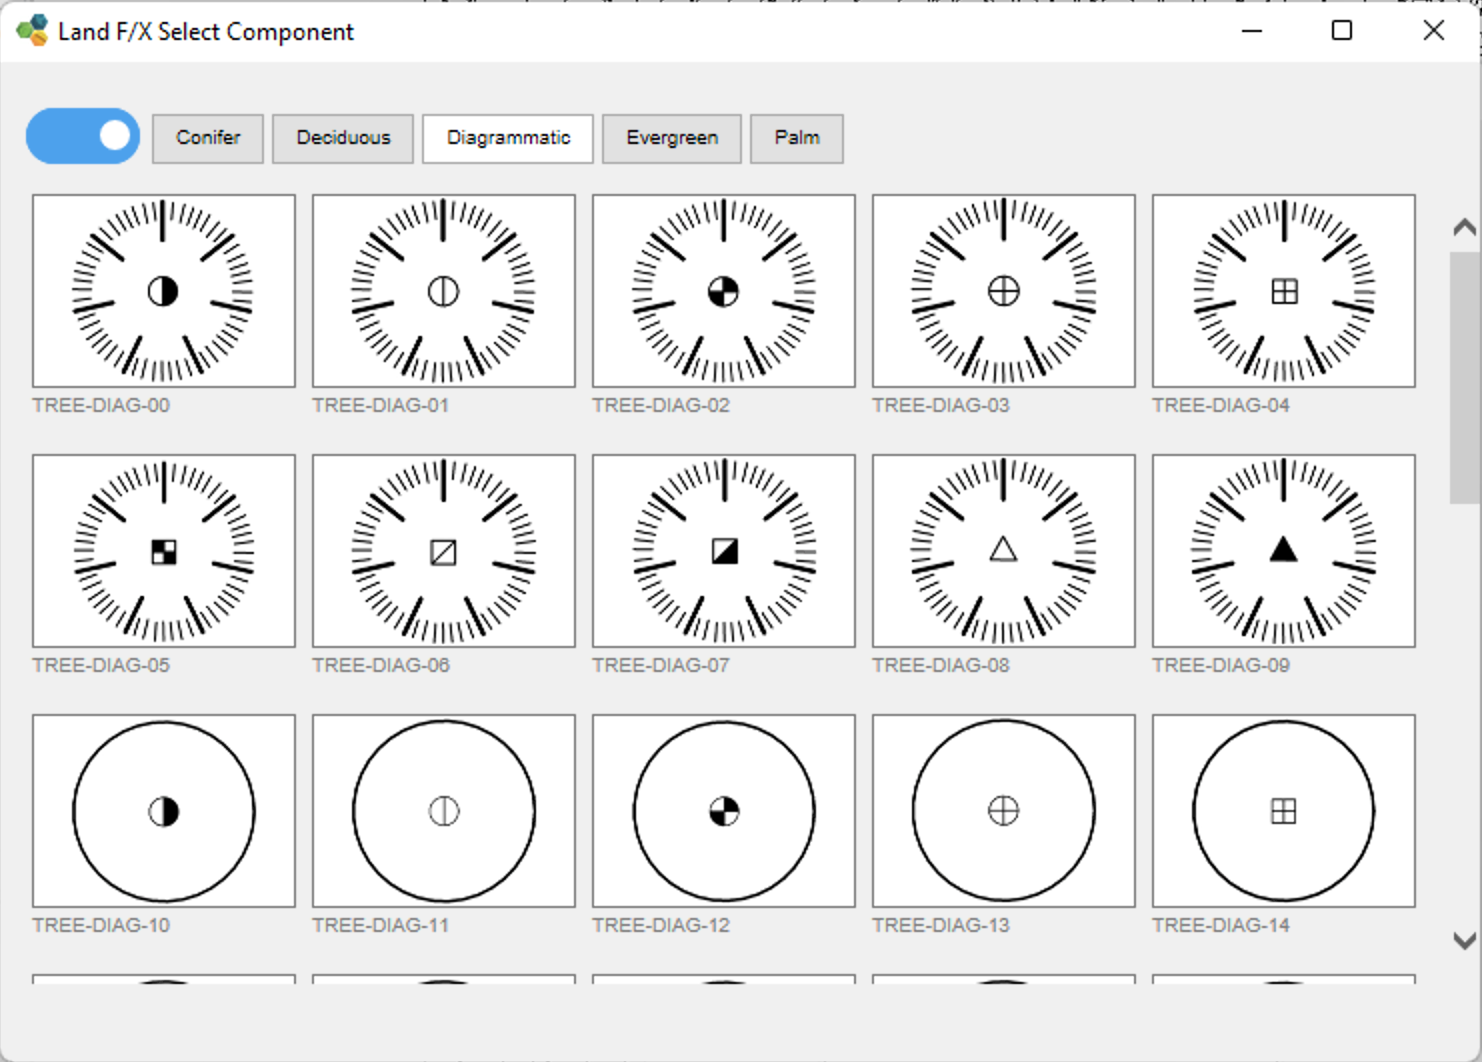
Task: Toggle the blue switch beside Conifer
Action: (83, 136)
